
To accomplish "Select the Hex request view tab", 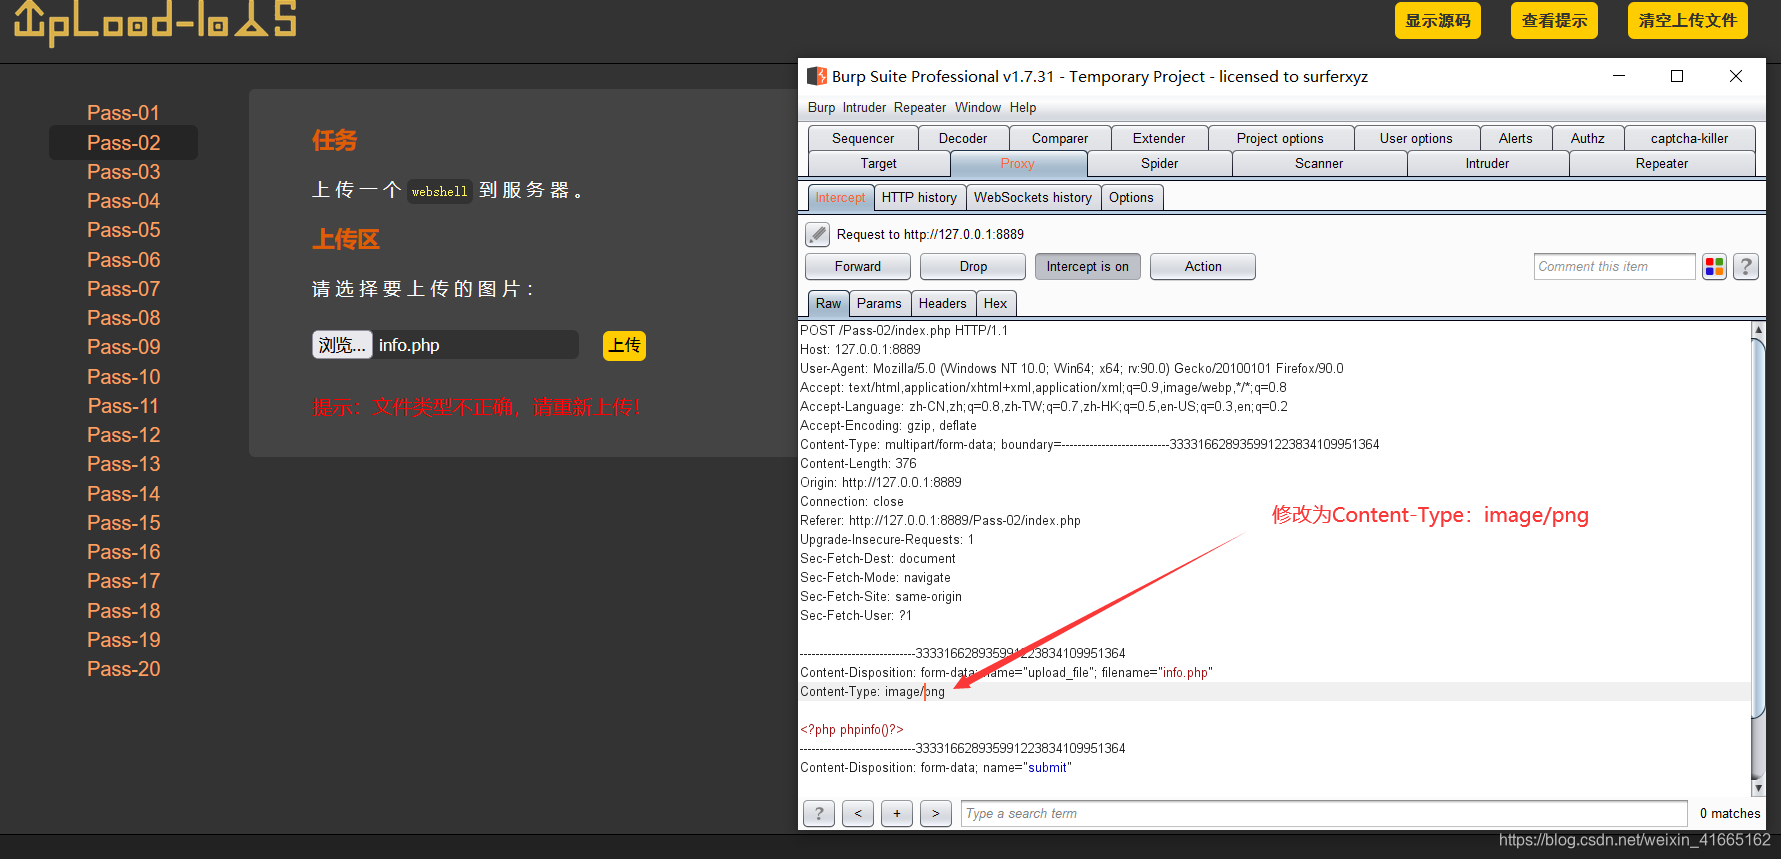I will [995, 303].
